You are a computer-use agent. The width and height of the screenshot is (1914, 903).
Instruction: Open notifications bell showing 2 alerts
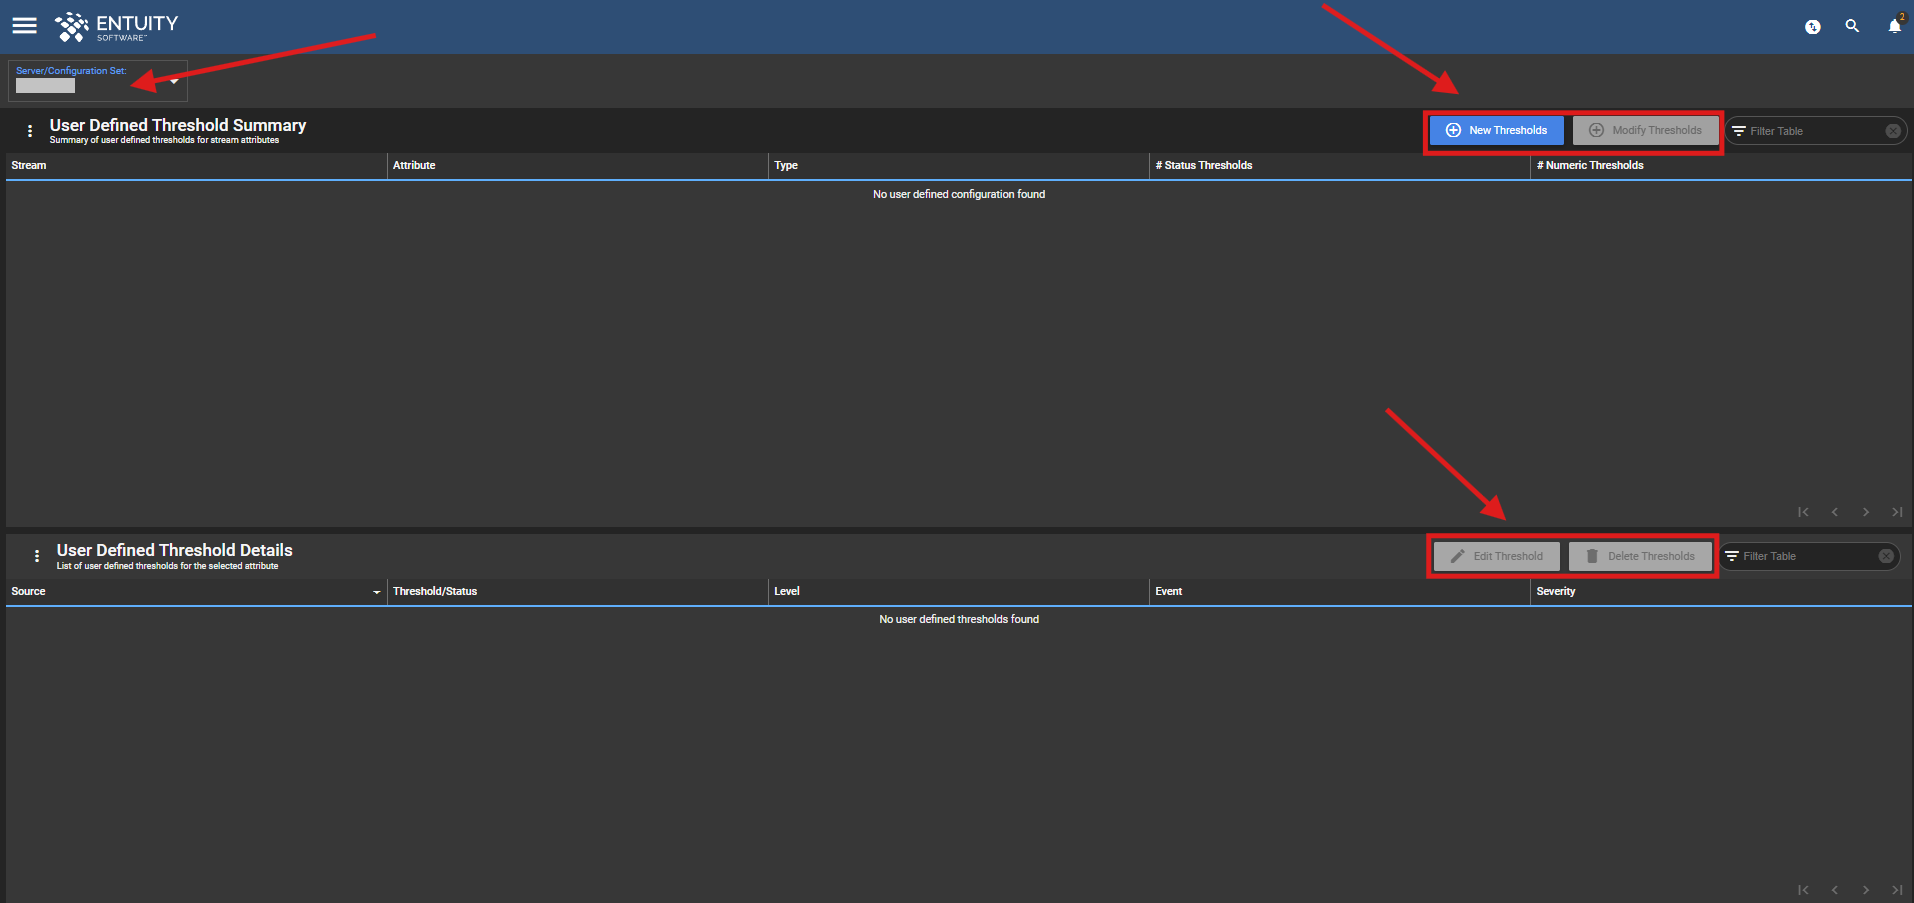click(1894, 26)
